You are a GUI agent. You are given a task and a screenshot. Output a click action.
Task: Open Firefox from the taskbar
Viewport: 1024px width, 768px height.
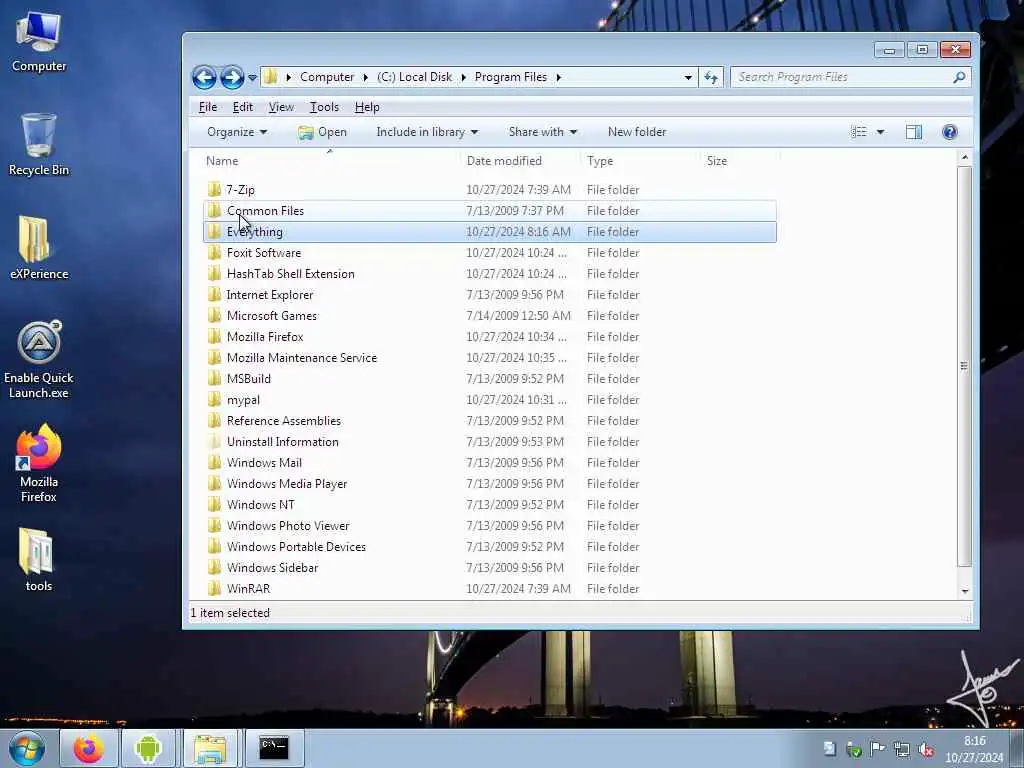(x=89, y=748)
